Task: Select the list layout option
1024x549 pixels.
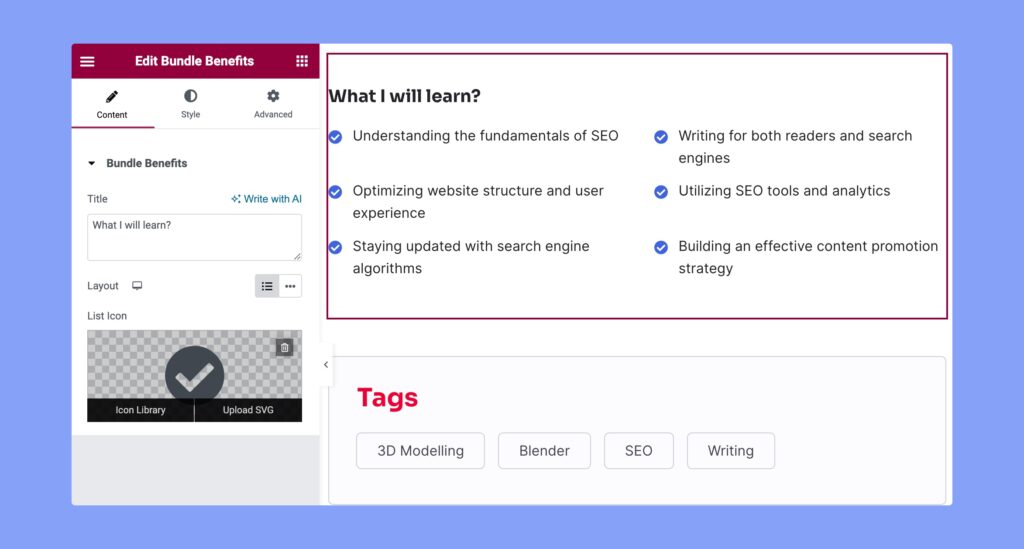Action: pos(266,286)
